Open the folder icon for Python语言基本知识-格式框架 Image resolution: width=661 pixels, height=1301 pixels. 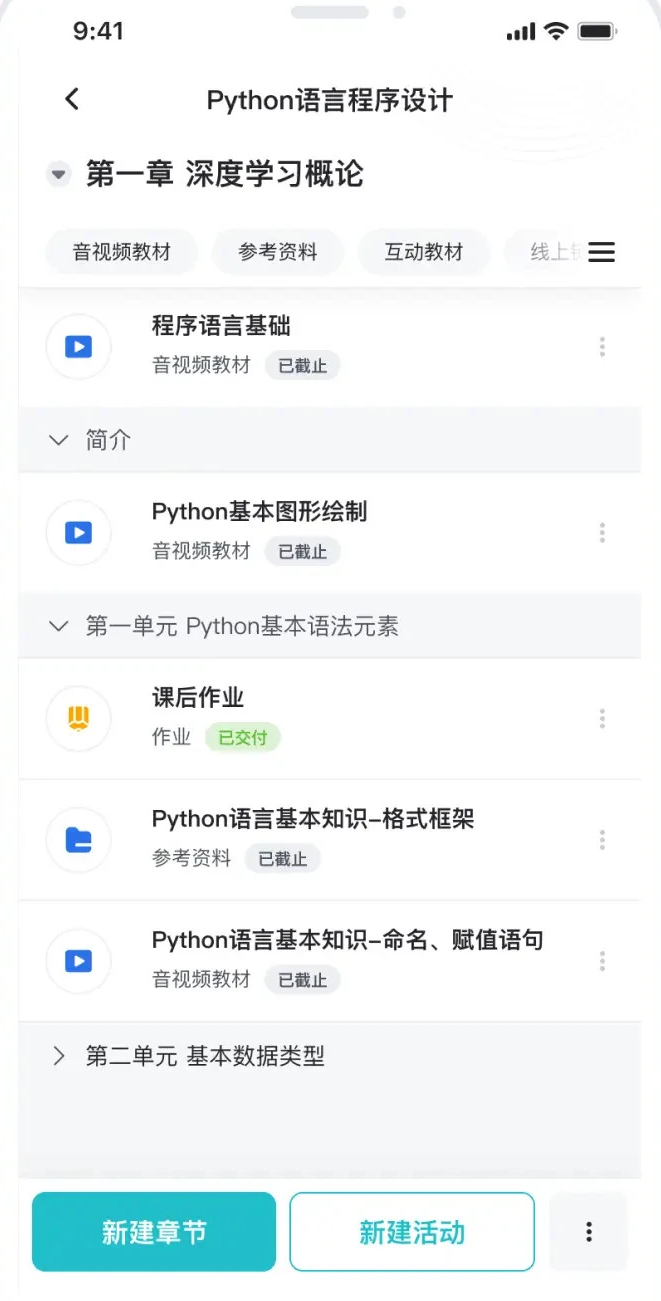78,839
